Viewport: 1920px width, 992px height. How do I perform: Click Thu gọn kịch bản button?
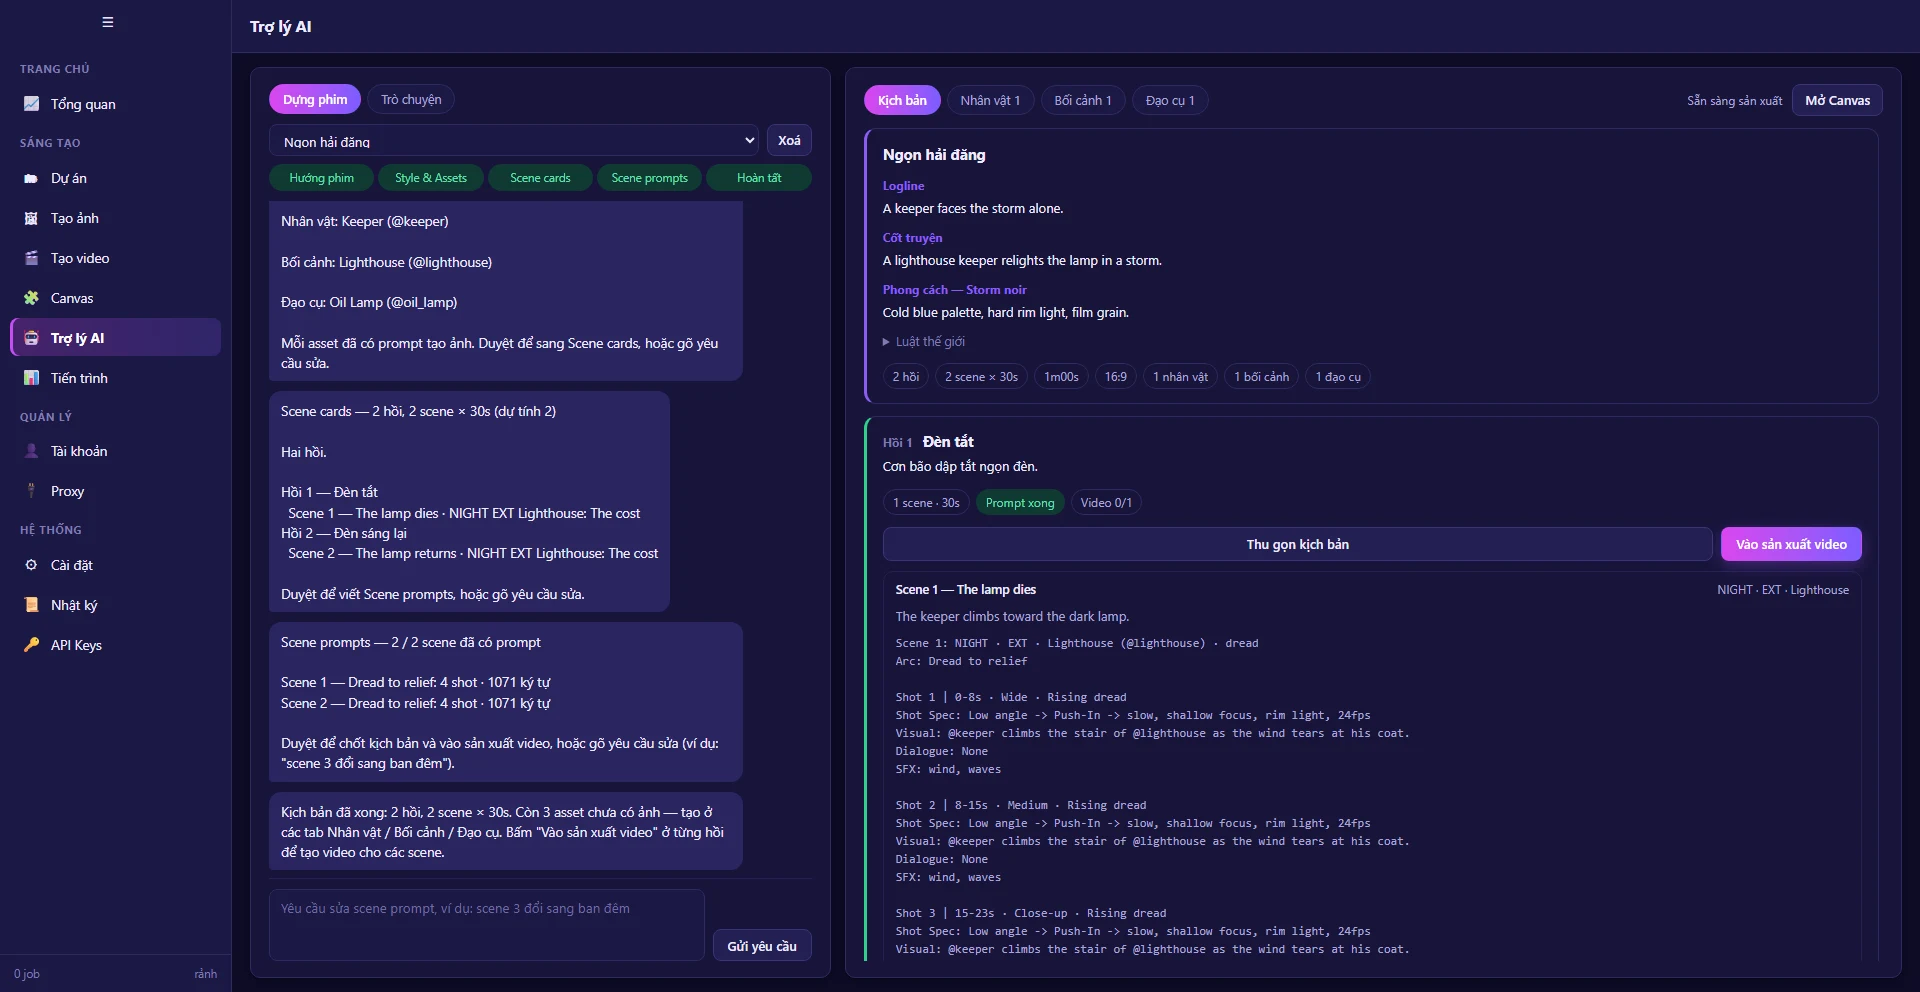(1297, 544)
